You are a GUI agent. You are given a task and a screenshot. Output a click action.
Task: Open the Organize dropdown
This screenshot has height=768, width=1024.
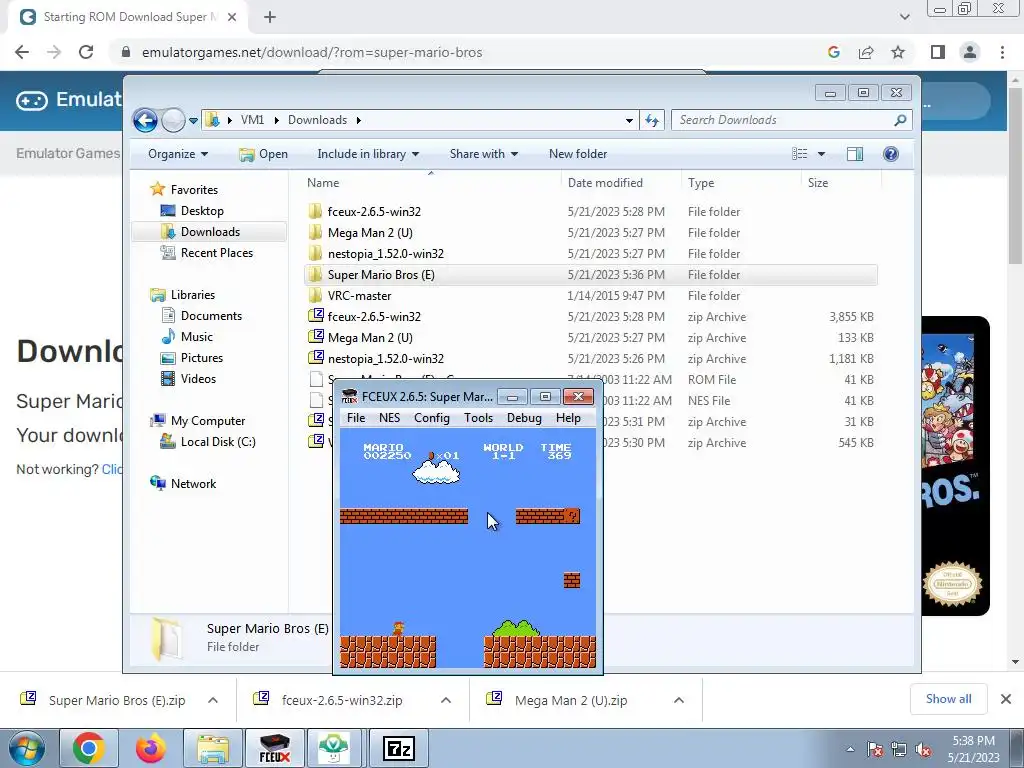click(178, 154)
